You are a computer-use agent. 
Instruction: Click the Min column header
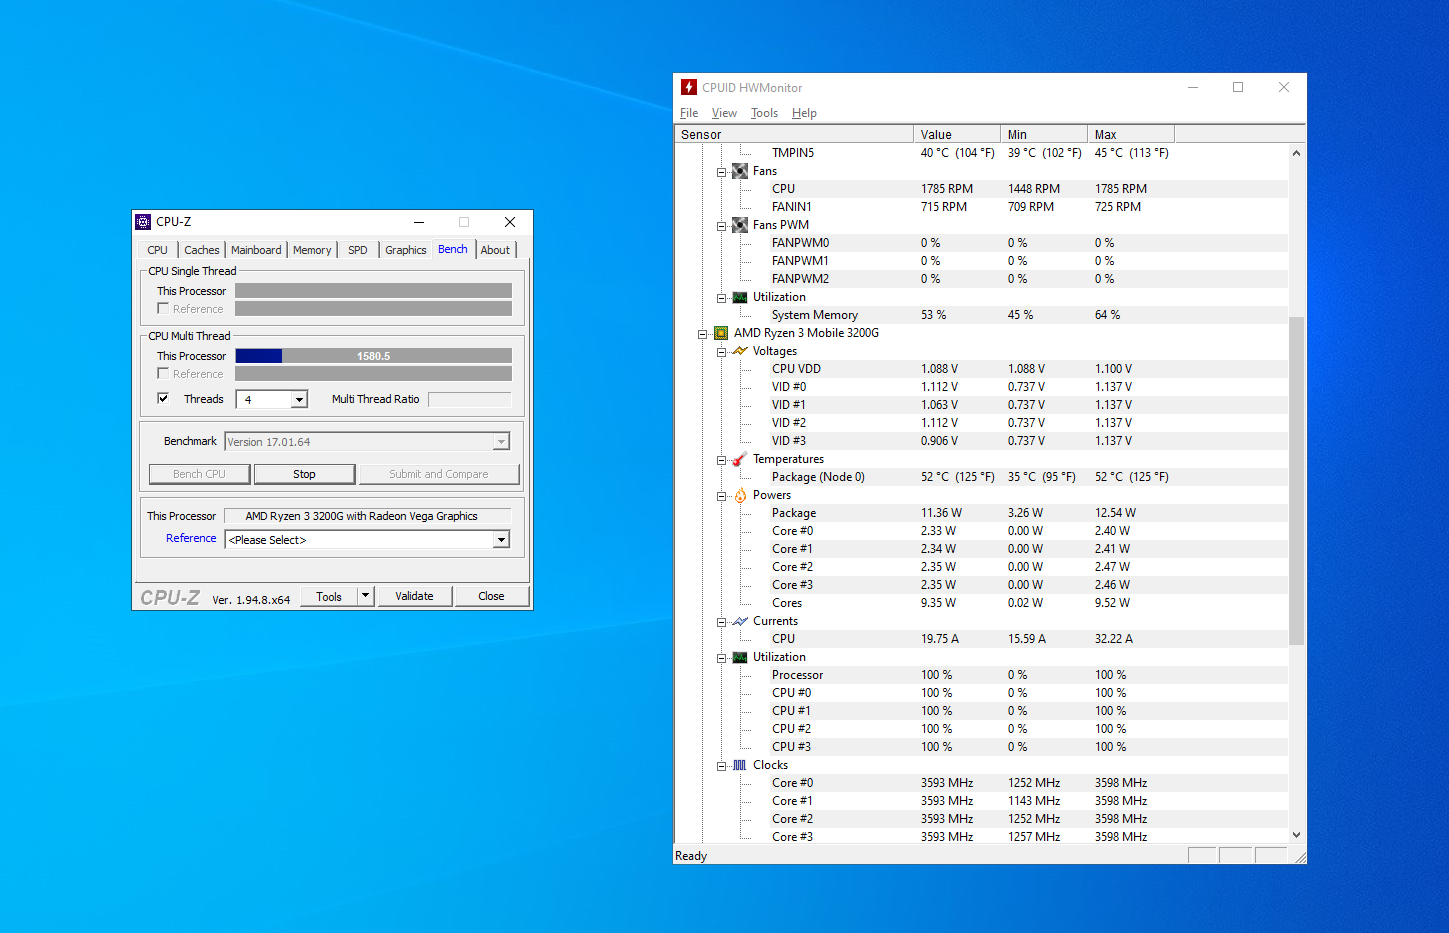1044,134
